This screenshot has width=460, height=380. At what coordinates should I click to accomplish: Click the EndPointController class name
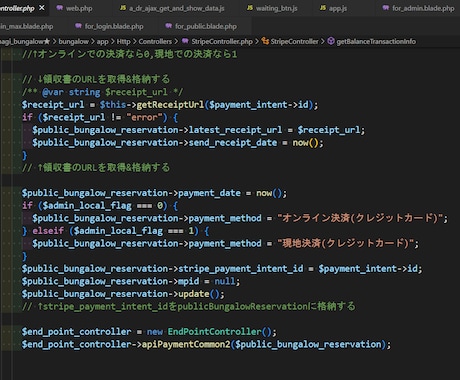(x=215, y=332)
